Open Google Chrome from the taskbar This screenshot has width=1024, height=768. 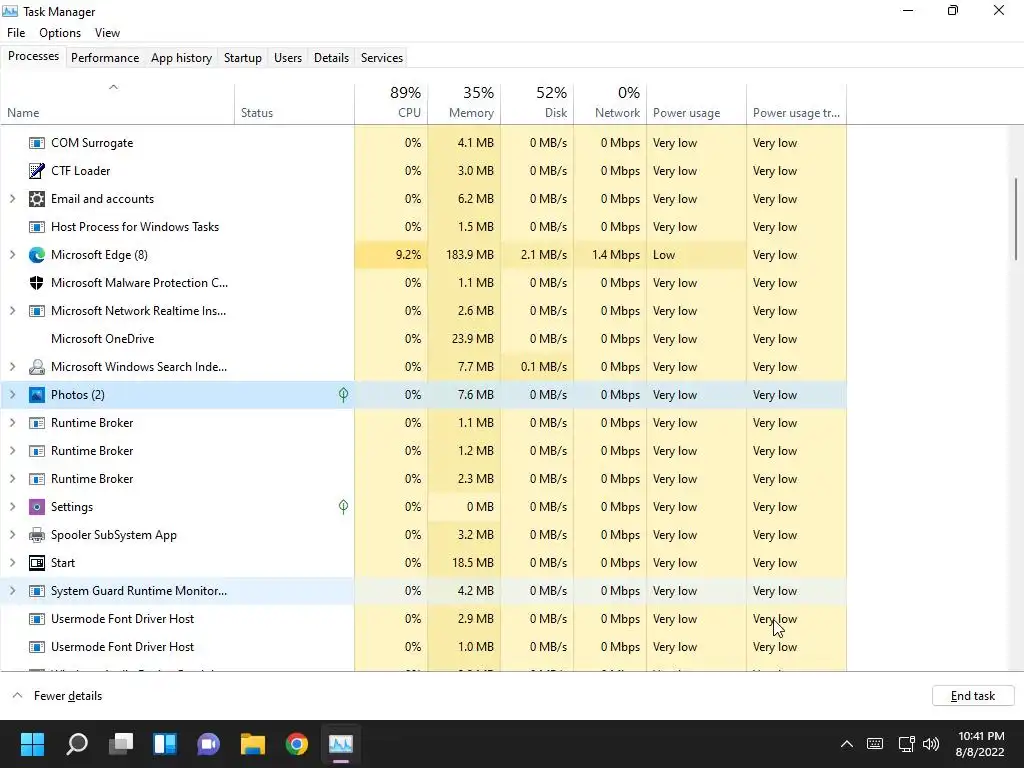pyautogui.click(x=296, y=744)
